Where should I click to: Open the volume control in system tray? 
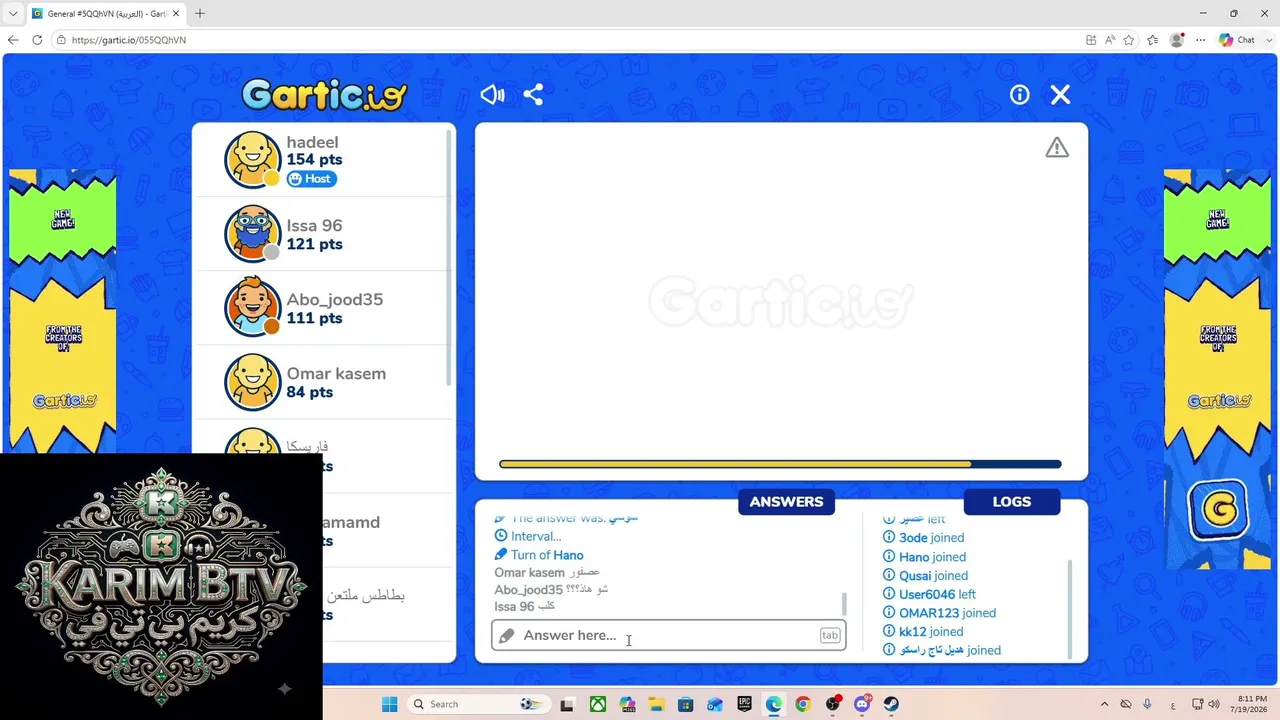tap(1214, 704)
